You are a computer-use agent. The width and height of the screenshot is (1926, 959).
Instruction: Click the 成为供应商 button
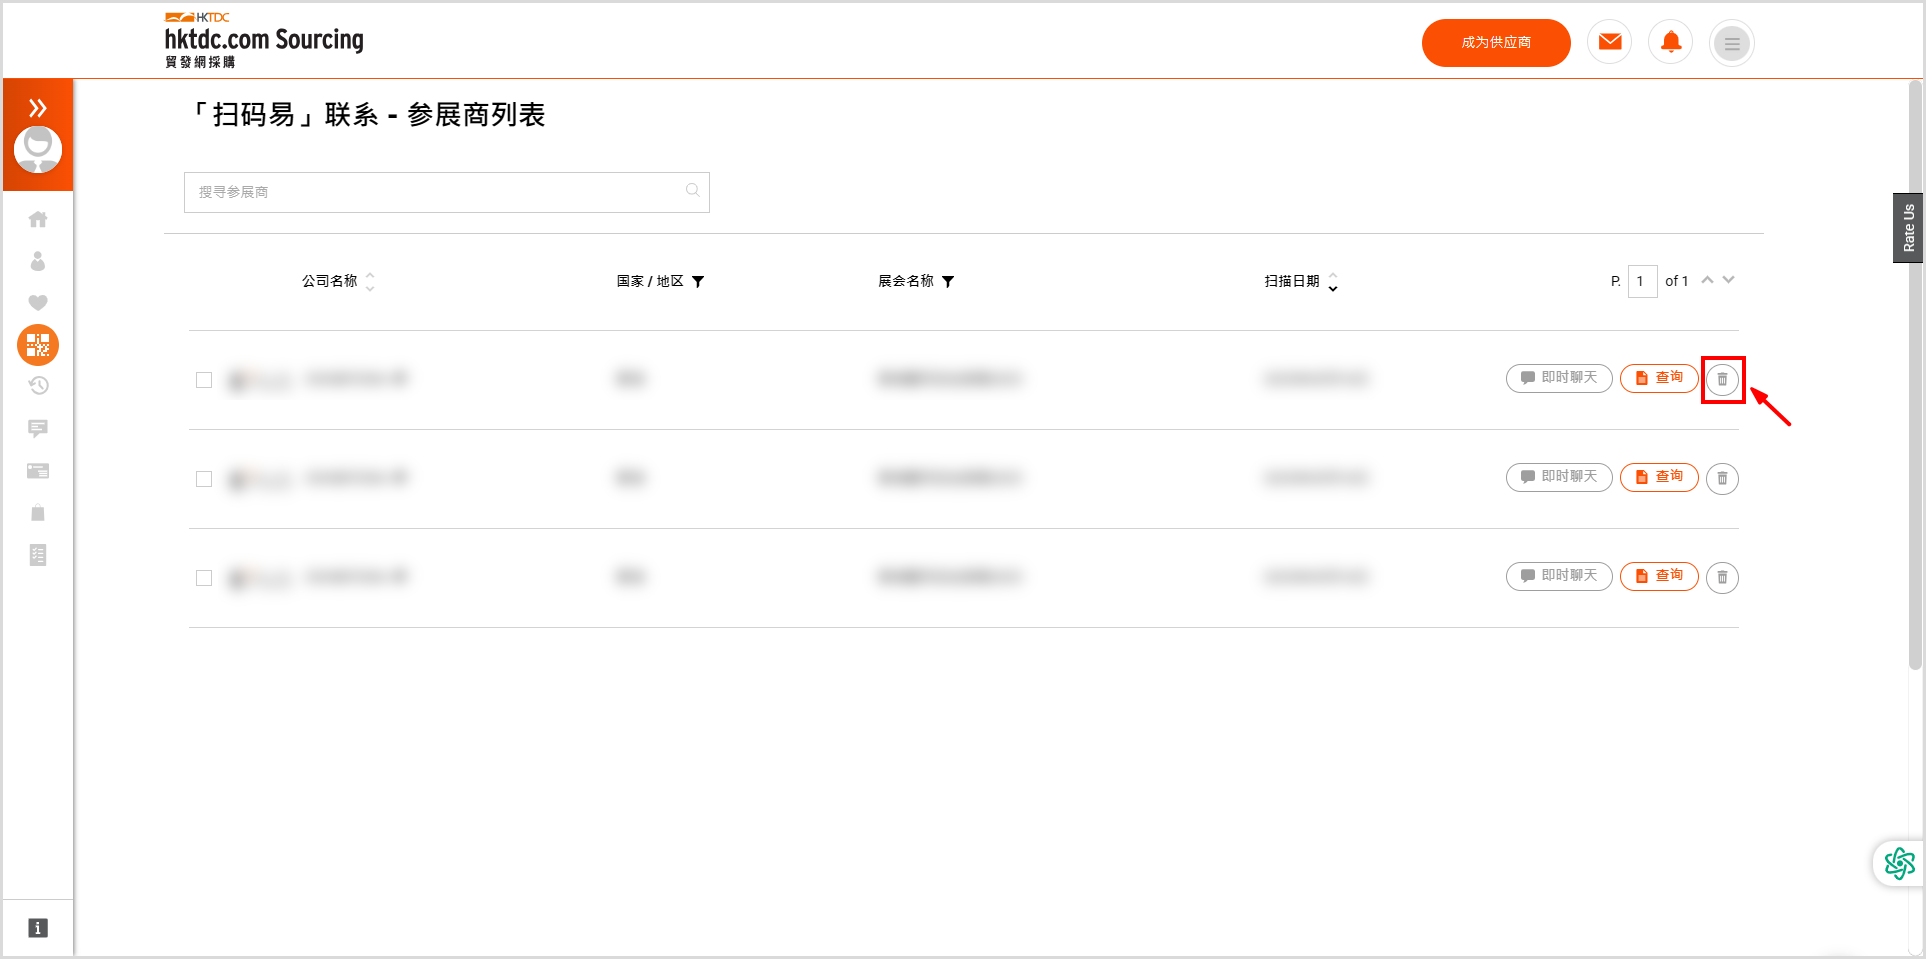tap(1496, 43)
